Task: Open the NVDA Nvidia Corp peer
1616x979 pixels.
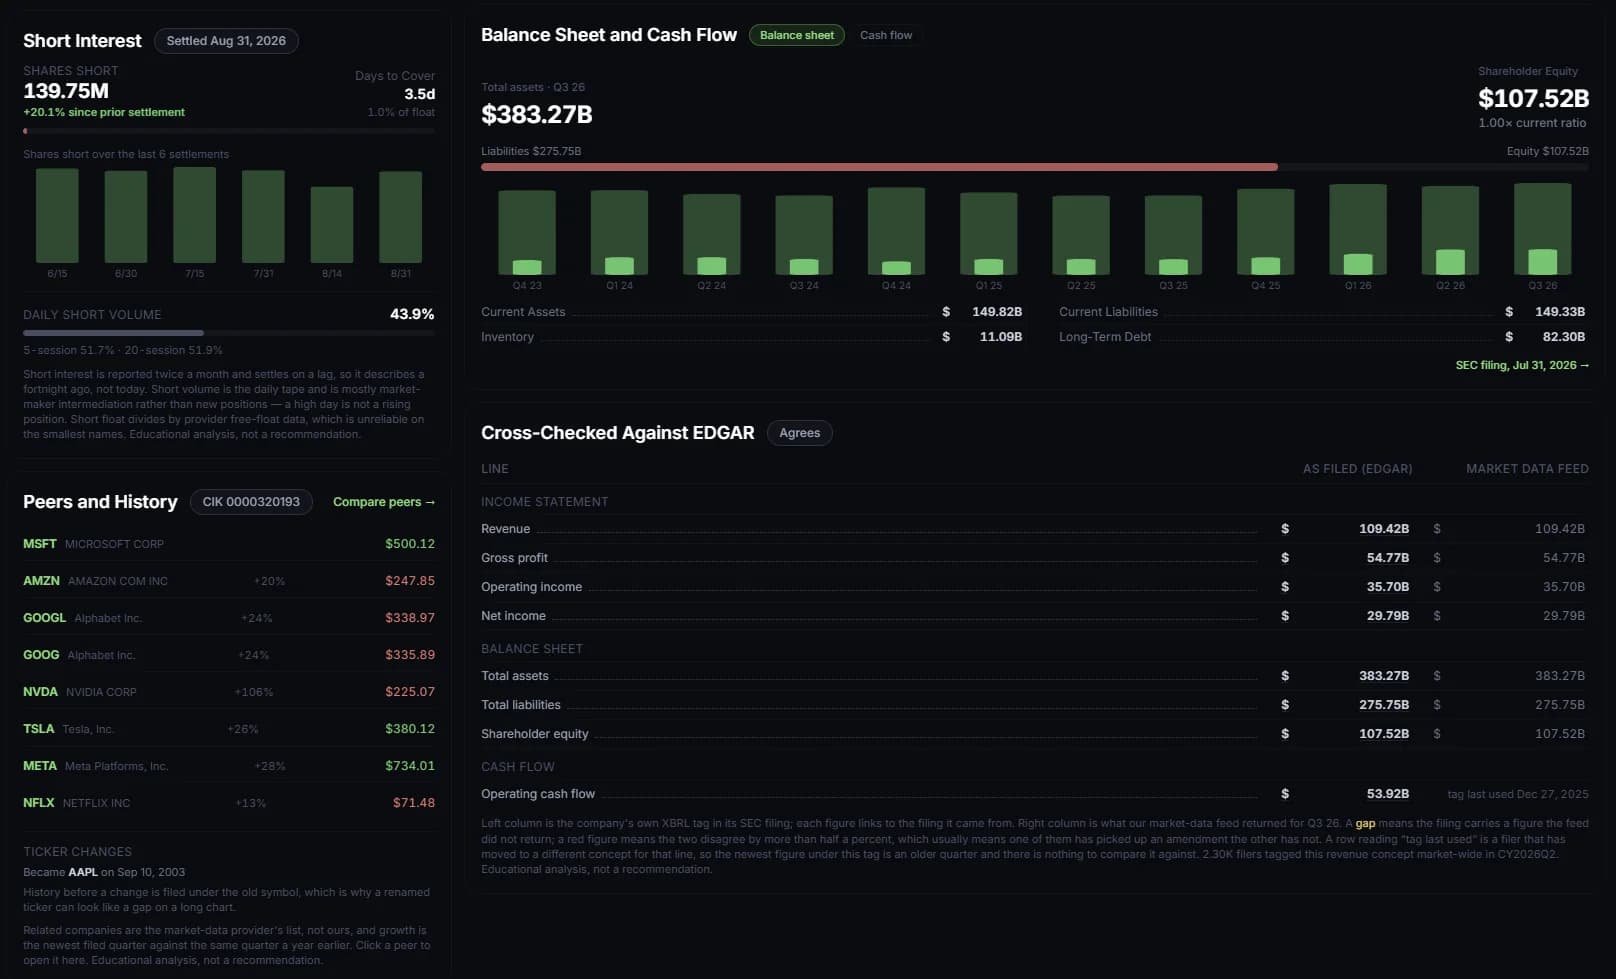Action: click(x=229, y=692)
